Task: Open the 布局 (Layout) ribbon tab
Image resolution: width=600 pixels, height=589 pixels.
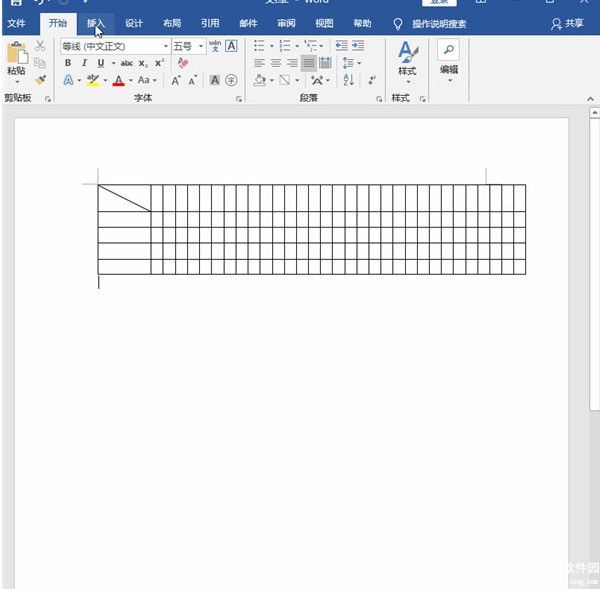Action: (x=172, y=23)
